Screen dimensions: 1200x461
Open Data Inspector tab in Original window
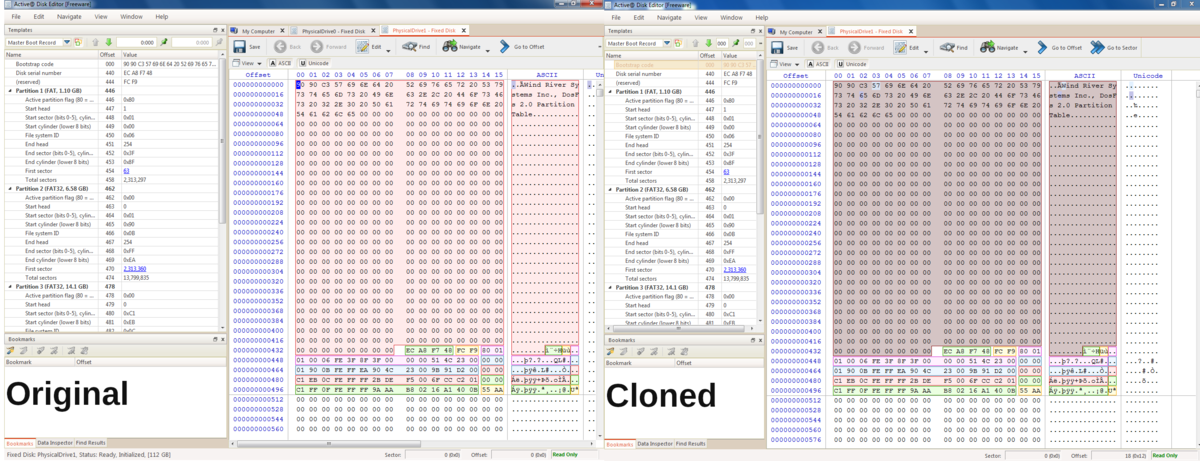pos(53,442)
